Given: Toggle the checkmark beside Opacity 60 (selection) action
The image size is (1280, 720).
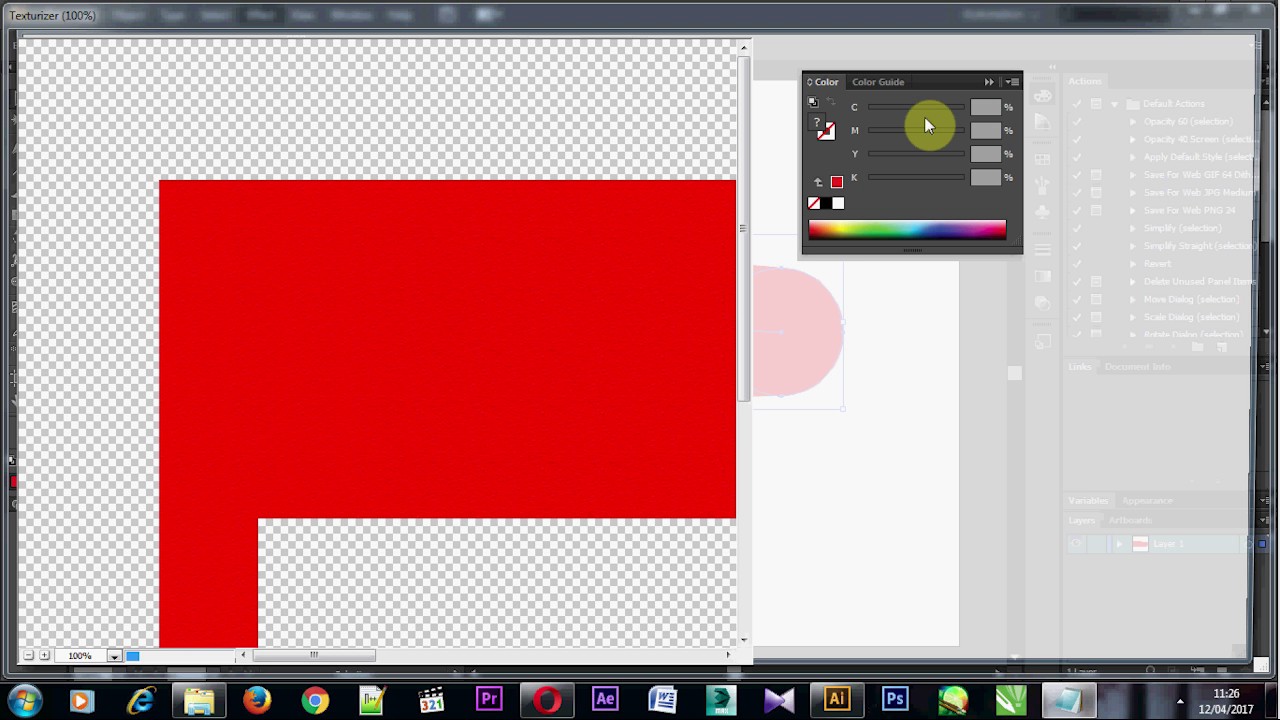Looking at the screenshot, I should [x=1077, y=122].
